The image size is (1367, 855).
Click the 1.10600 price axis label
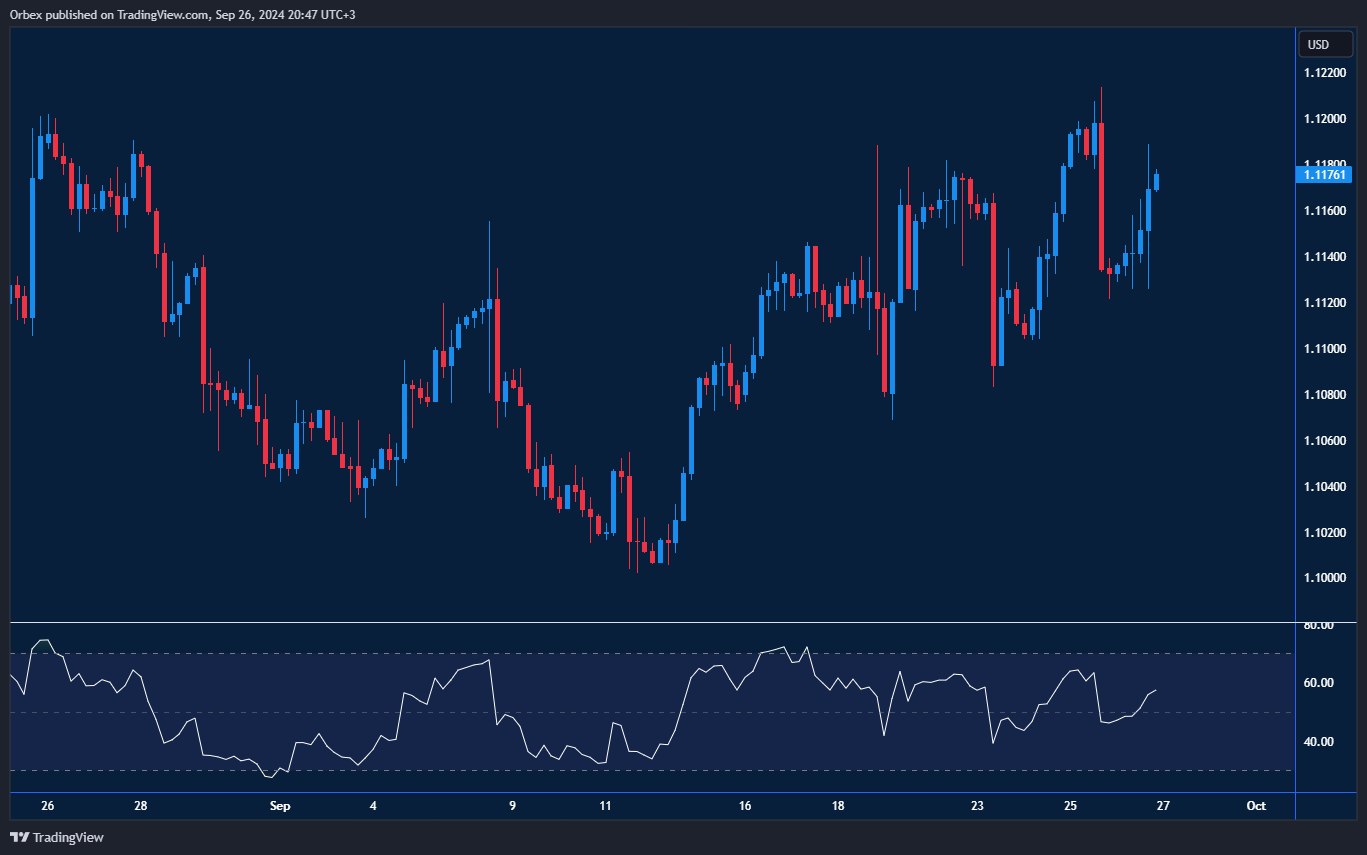[1323, 441]
